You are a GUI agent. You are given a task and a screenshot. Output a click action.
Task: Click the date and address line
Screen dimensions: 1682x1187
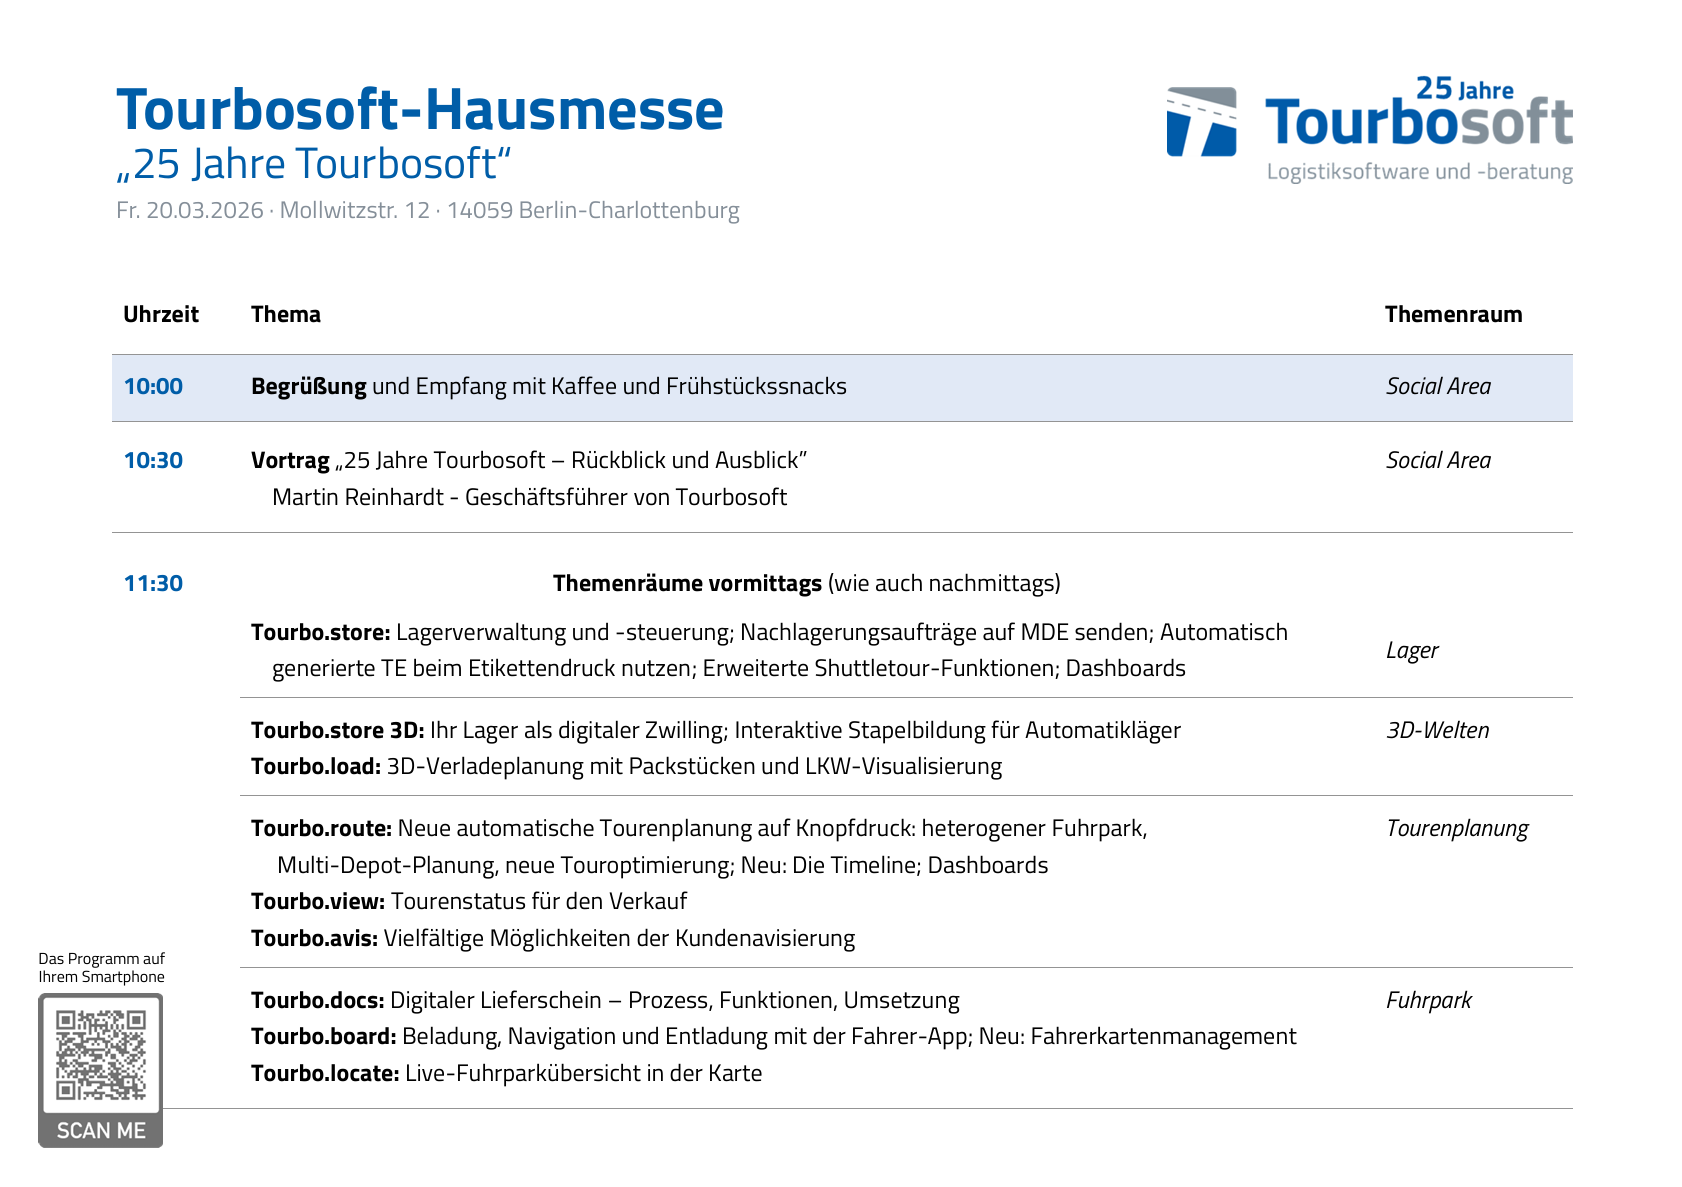point(428,210)
